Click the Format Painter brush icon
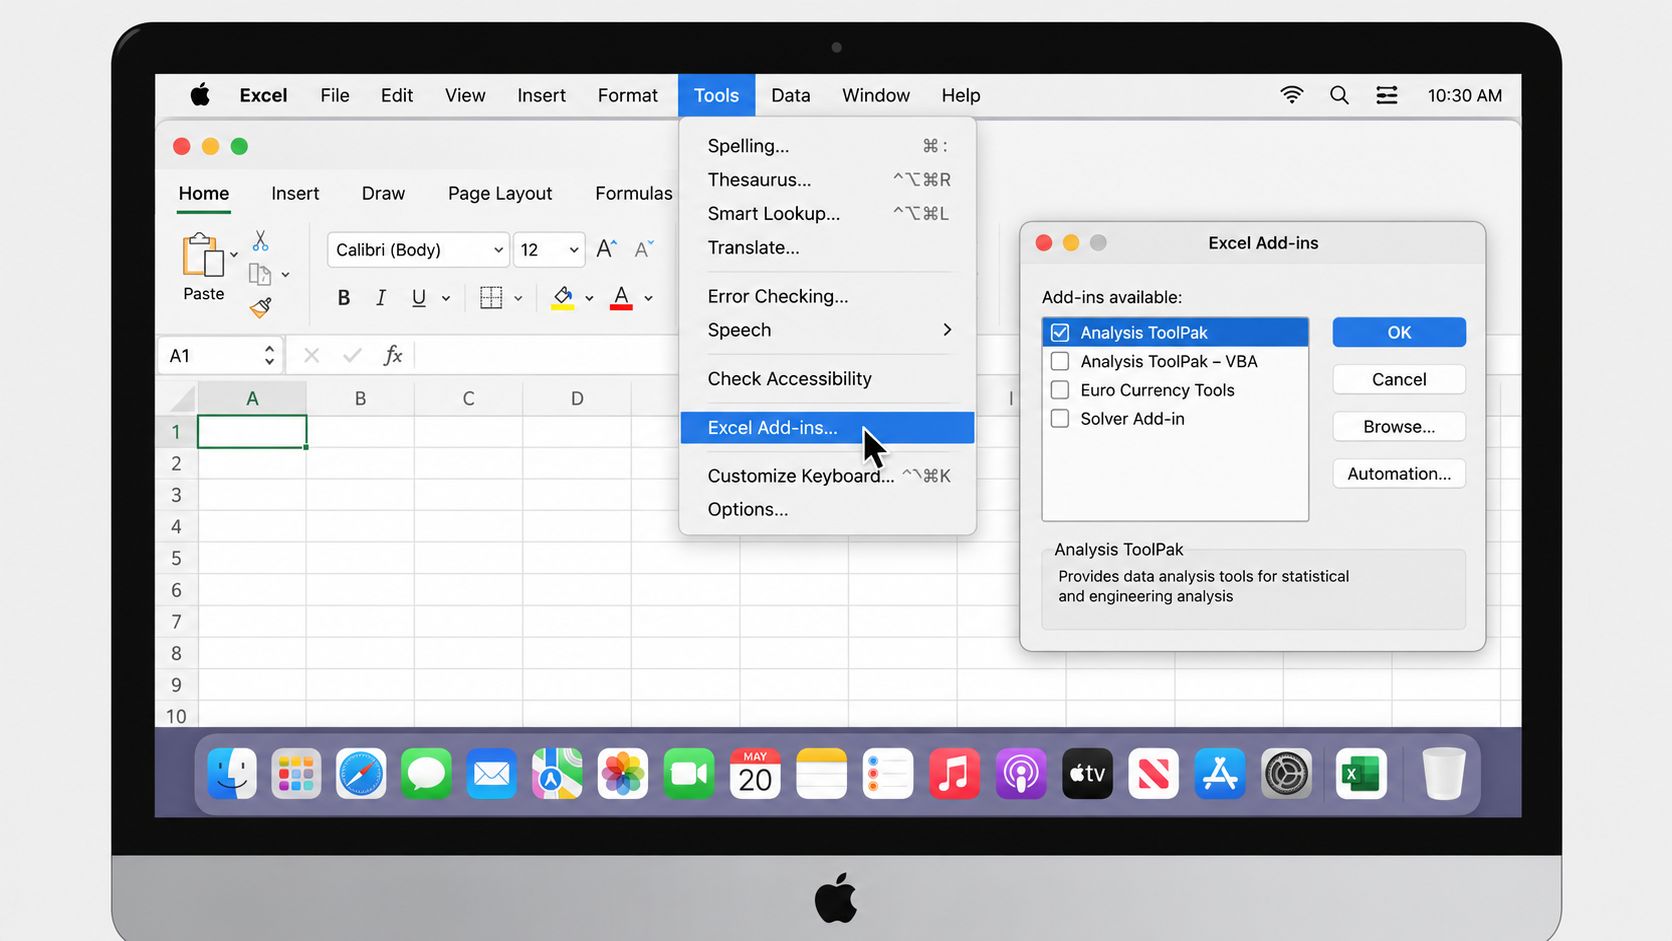1672x941 pixels. click(x=260, y=307)
